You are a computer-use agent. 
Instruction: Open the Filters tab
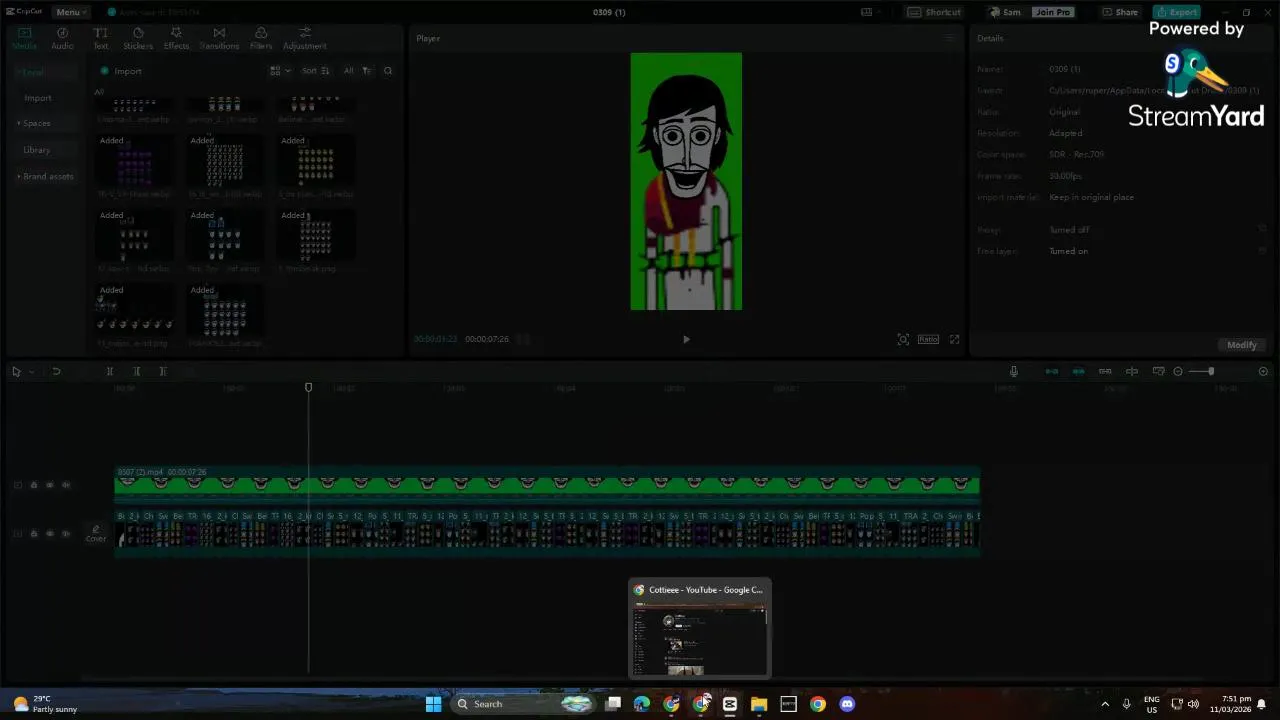261,39
